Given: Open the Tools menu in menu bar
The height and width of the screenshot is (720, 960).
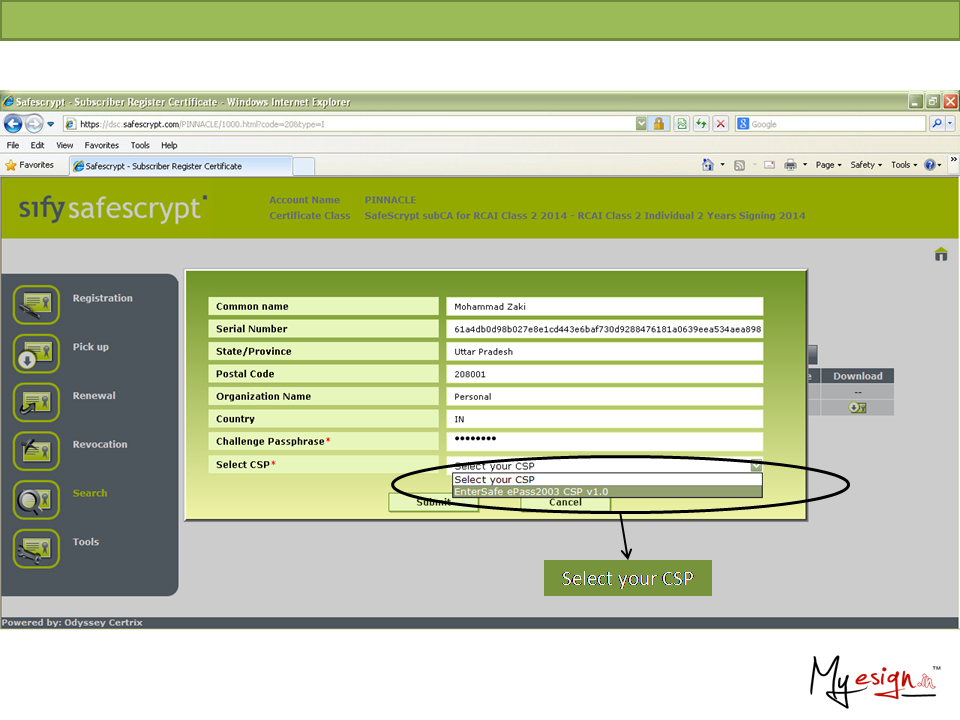Looking at the screenshot, I should [140, 145].
